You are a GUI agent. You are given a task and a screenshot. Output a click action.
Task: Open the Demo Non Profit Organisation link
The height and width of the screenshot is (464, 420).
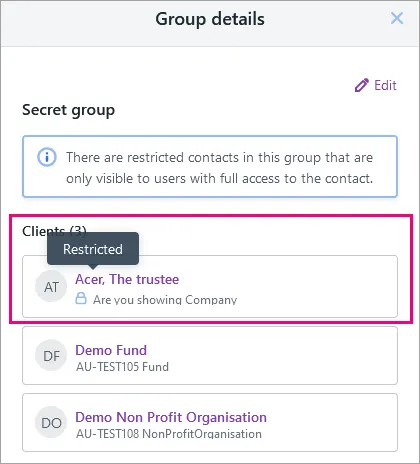click(x=171, y=417)
